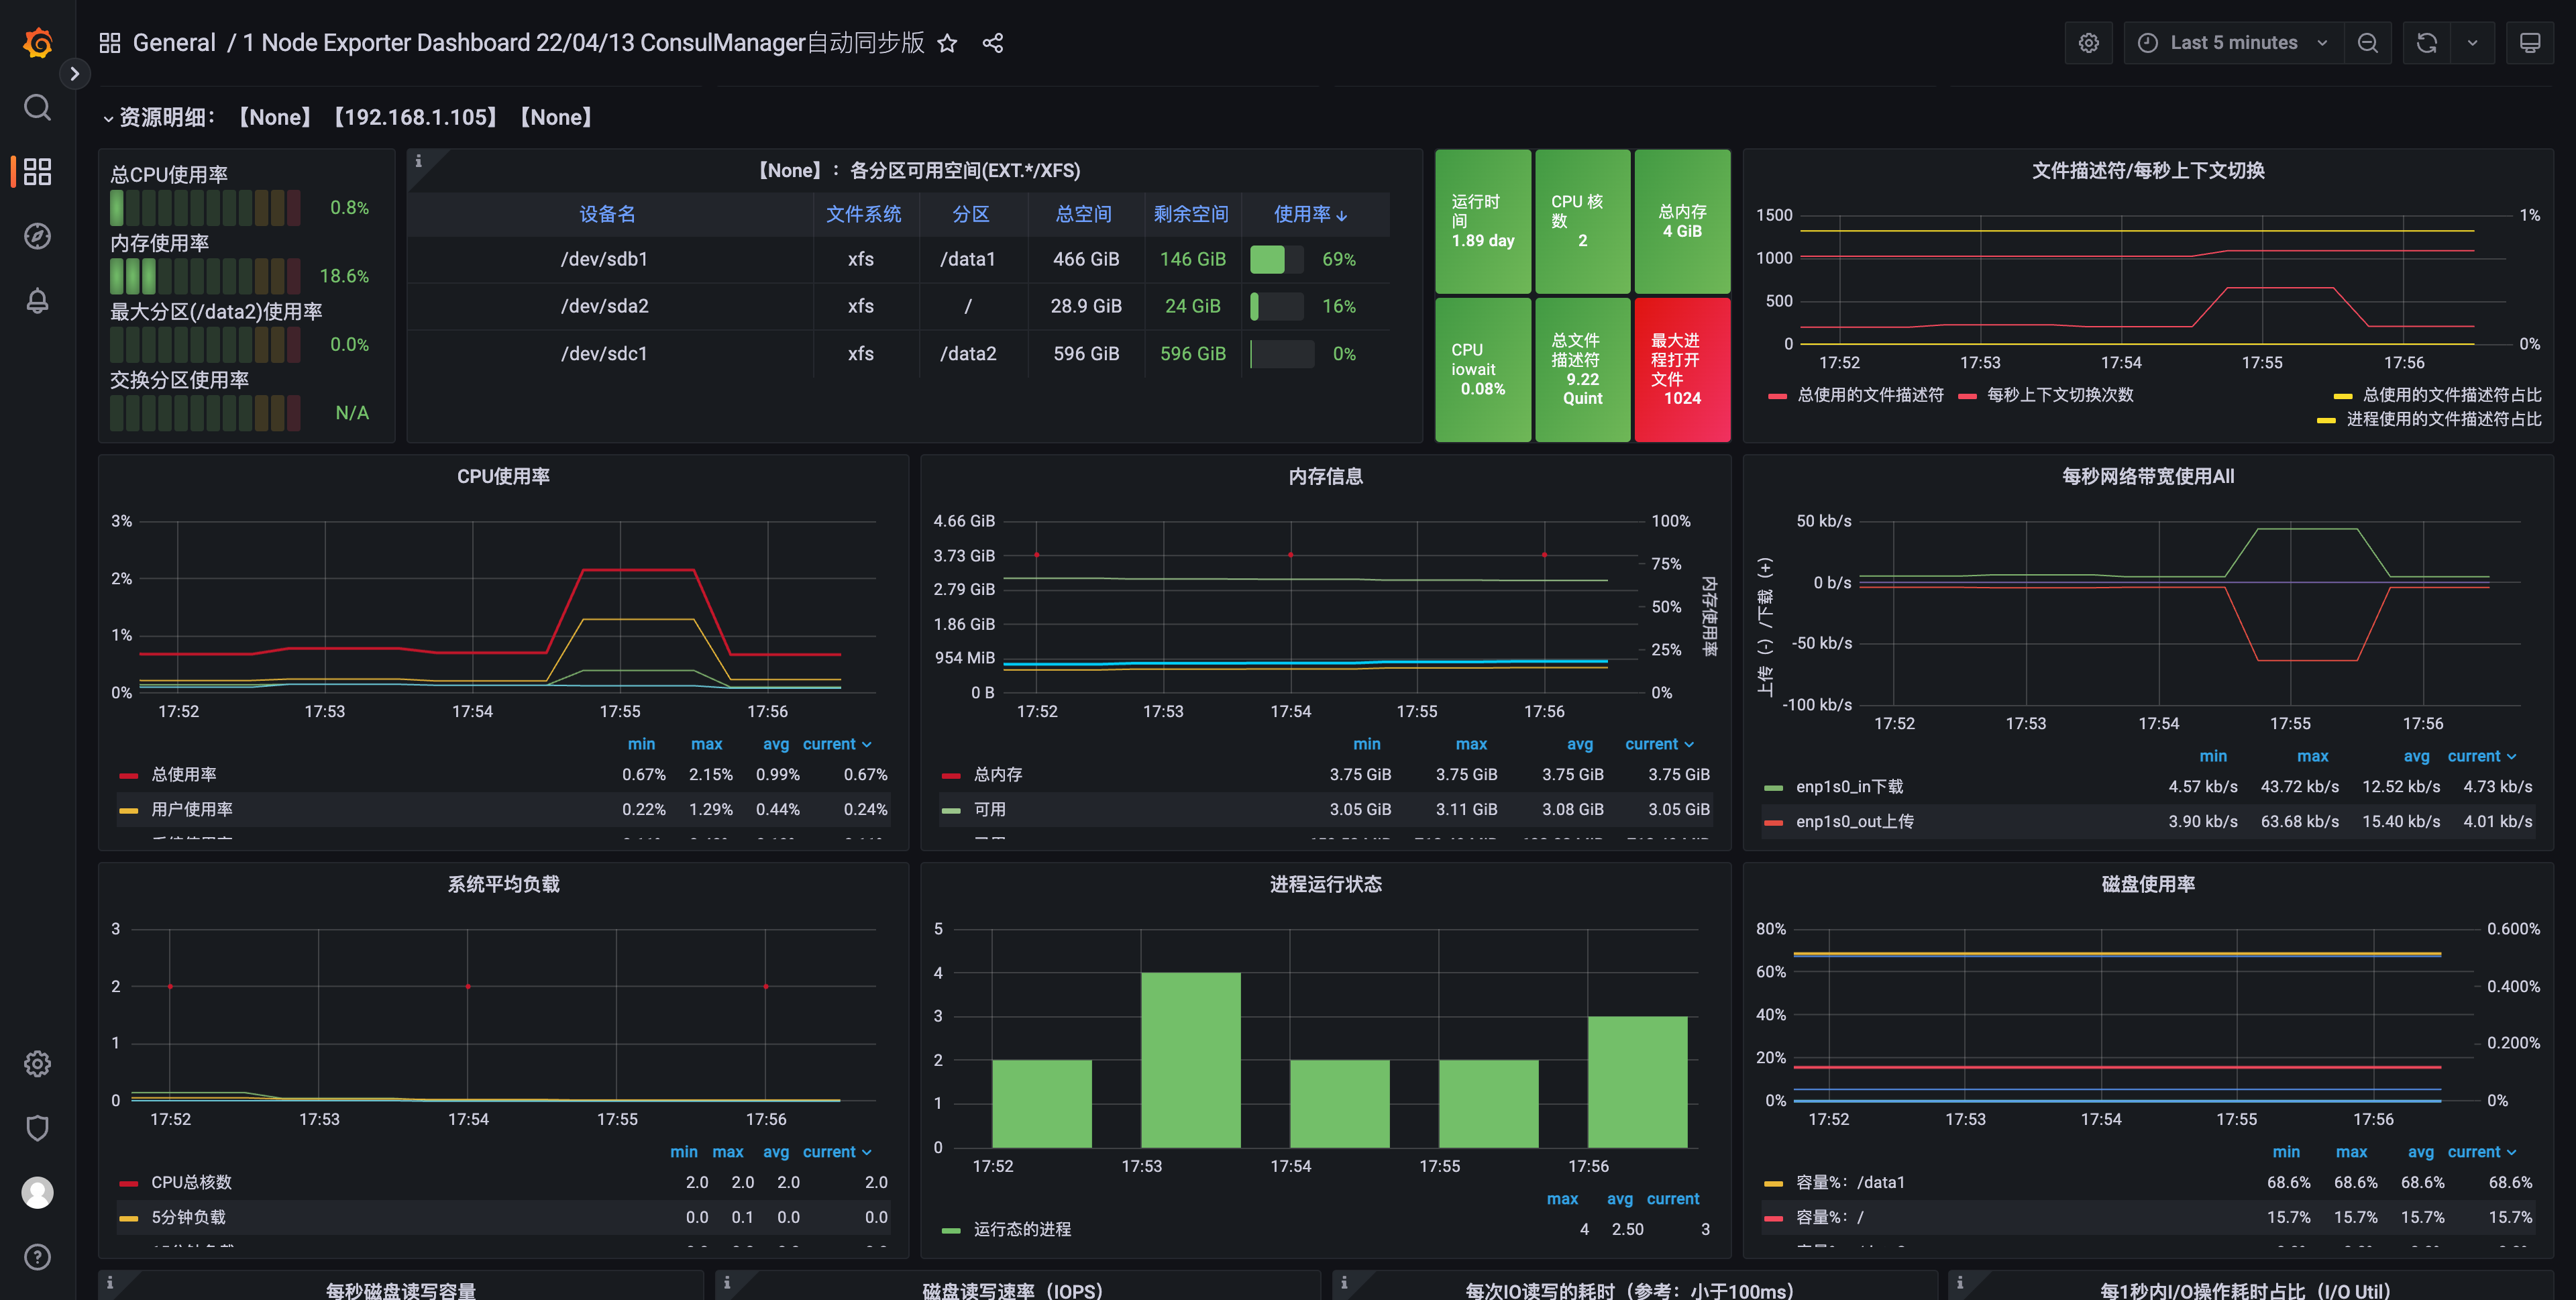Click the red 最大进程打开文件 1024 tile
Image resolution: width=2576 pixels, height=1300 pixels.
point(1682,369)
